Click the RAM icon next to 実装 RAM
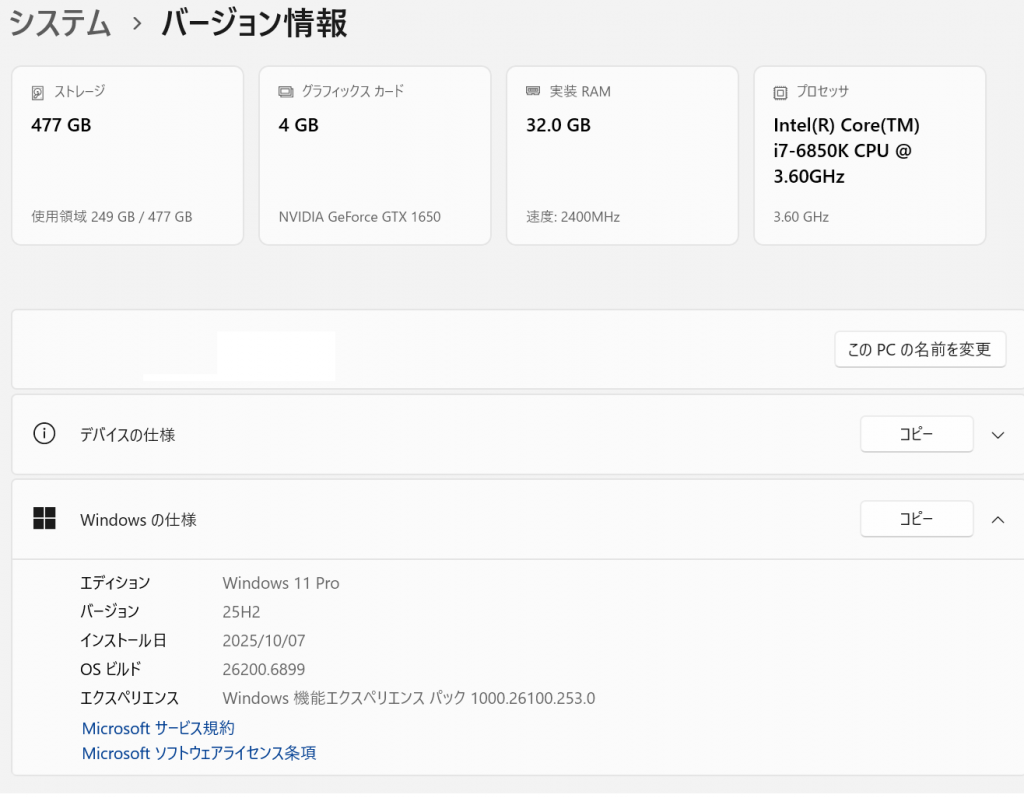Viewport: 1024px width, 798px height. tap(533, 92)
